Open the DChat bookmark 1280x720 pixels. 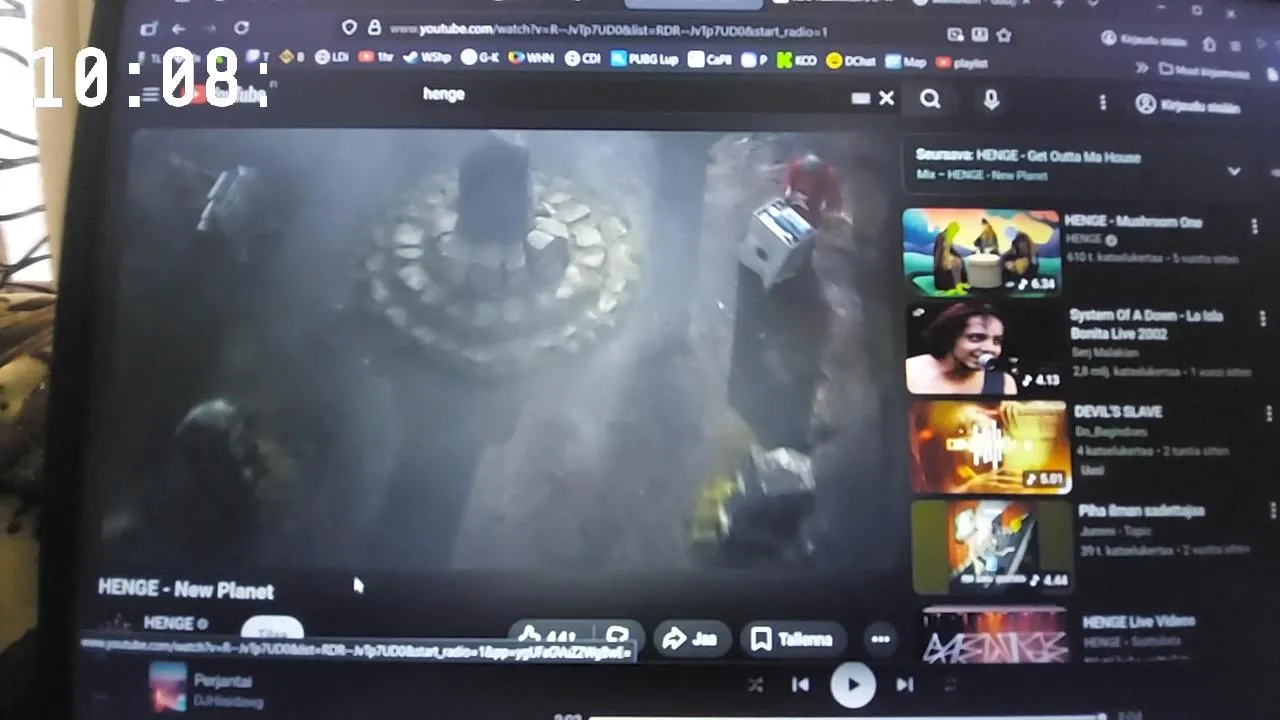pos(851,61)
